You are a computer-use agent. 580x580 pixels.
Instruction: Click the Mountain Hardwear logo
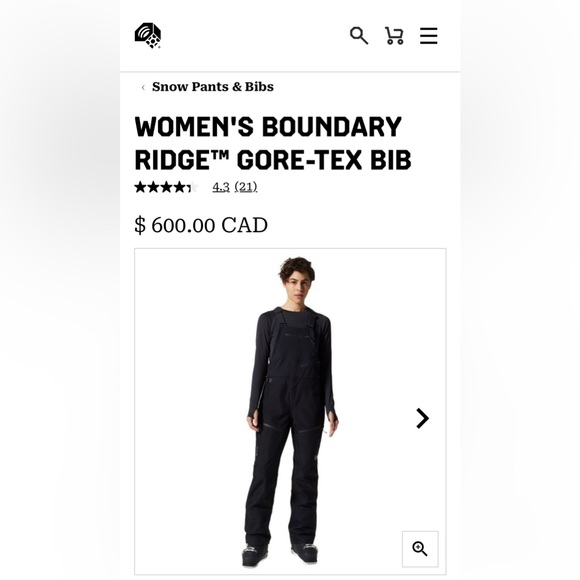148,36
